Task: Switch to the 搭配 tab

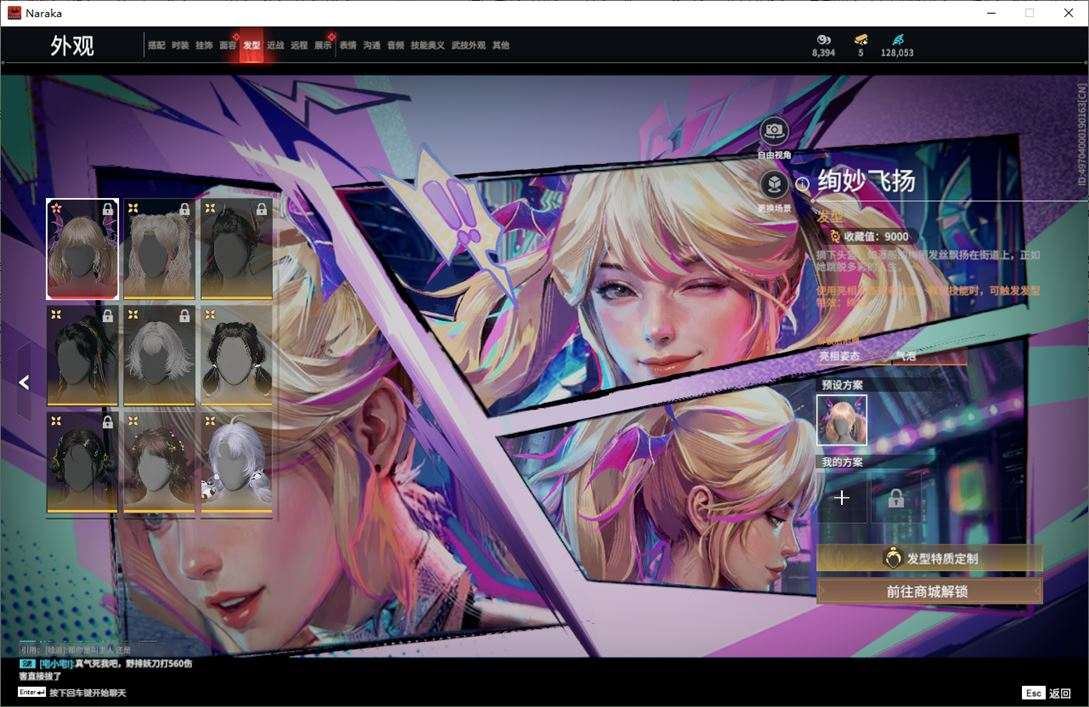Action: pyautogui.click(x=156, y=45)
